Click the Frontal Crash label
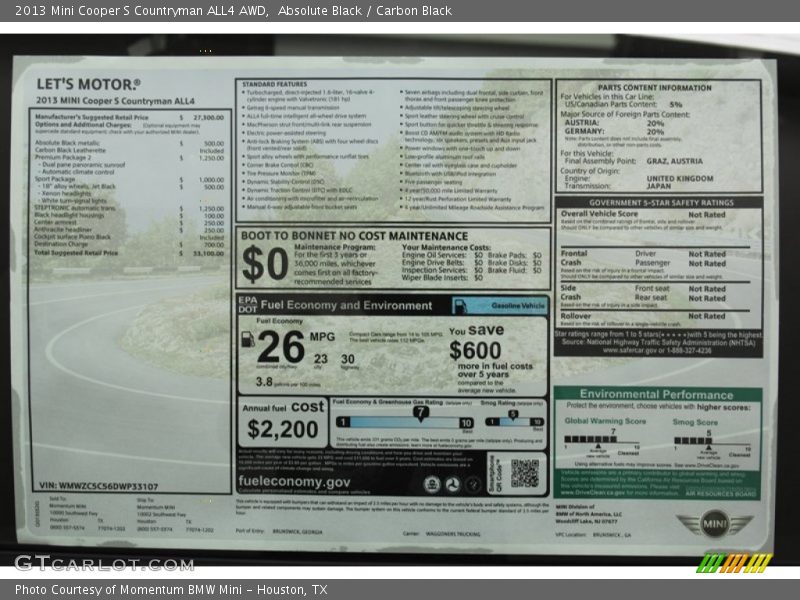 [573, 258]
